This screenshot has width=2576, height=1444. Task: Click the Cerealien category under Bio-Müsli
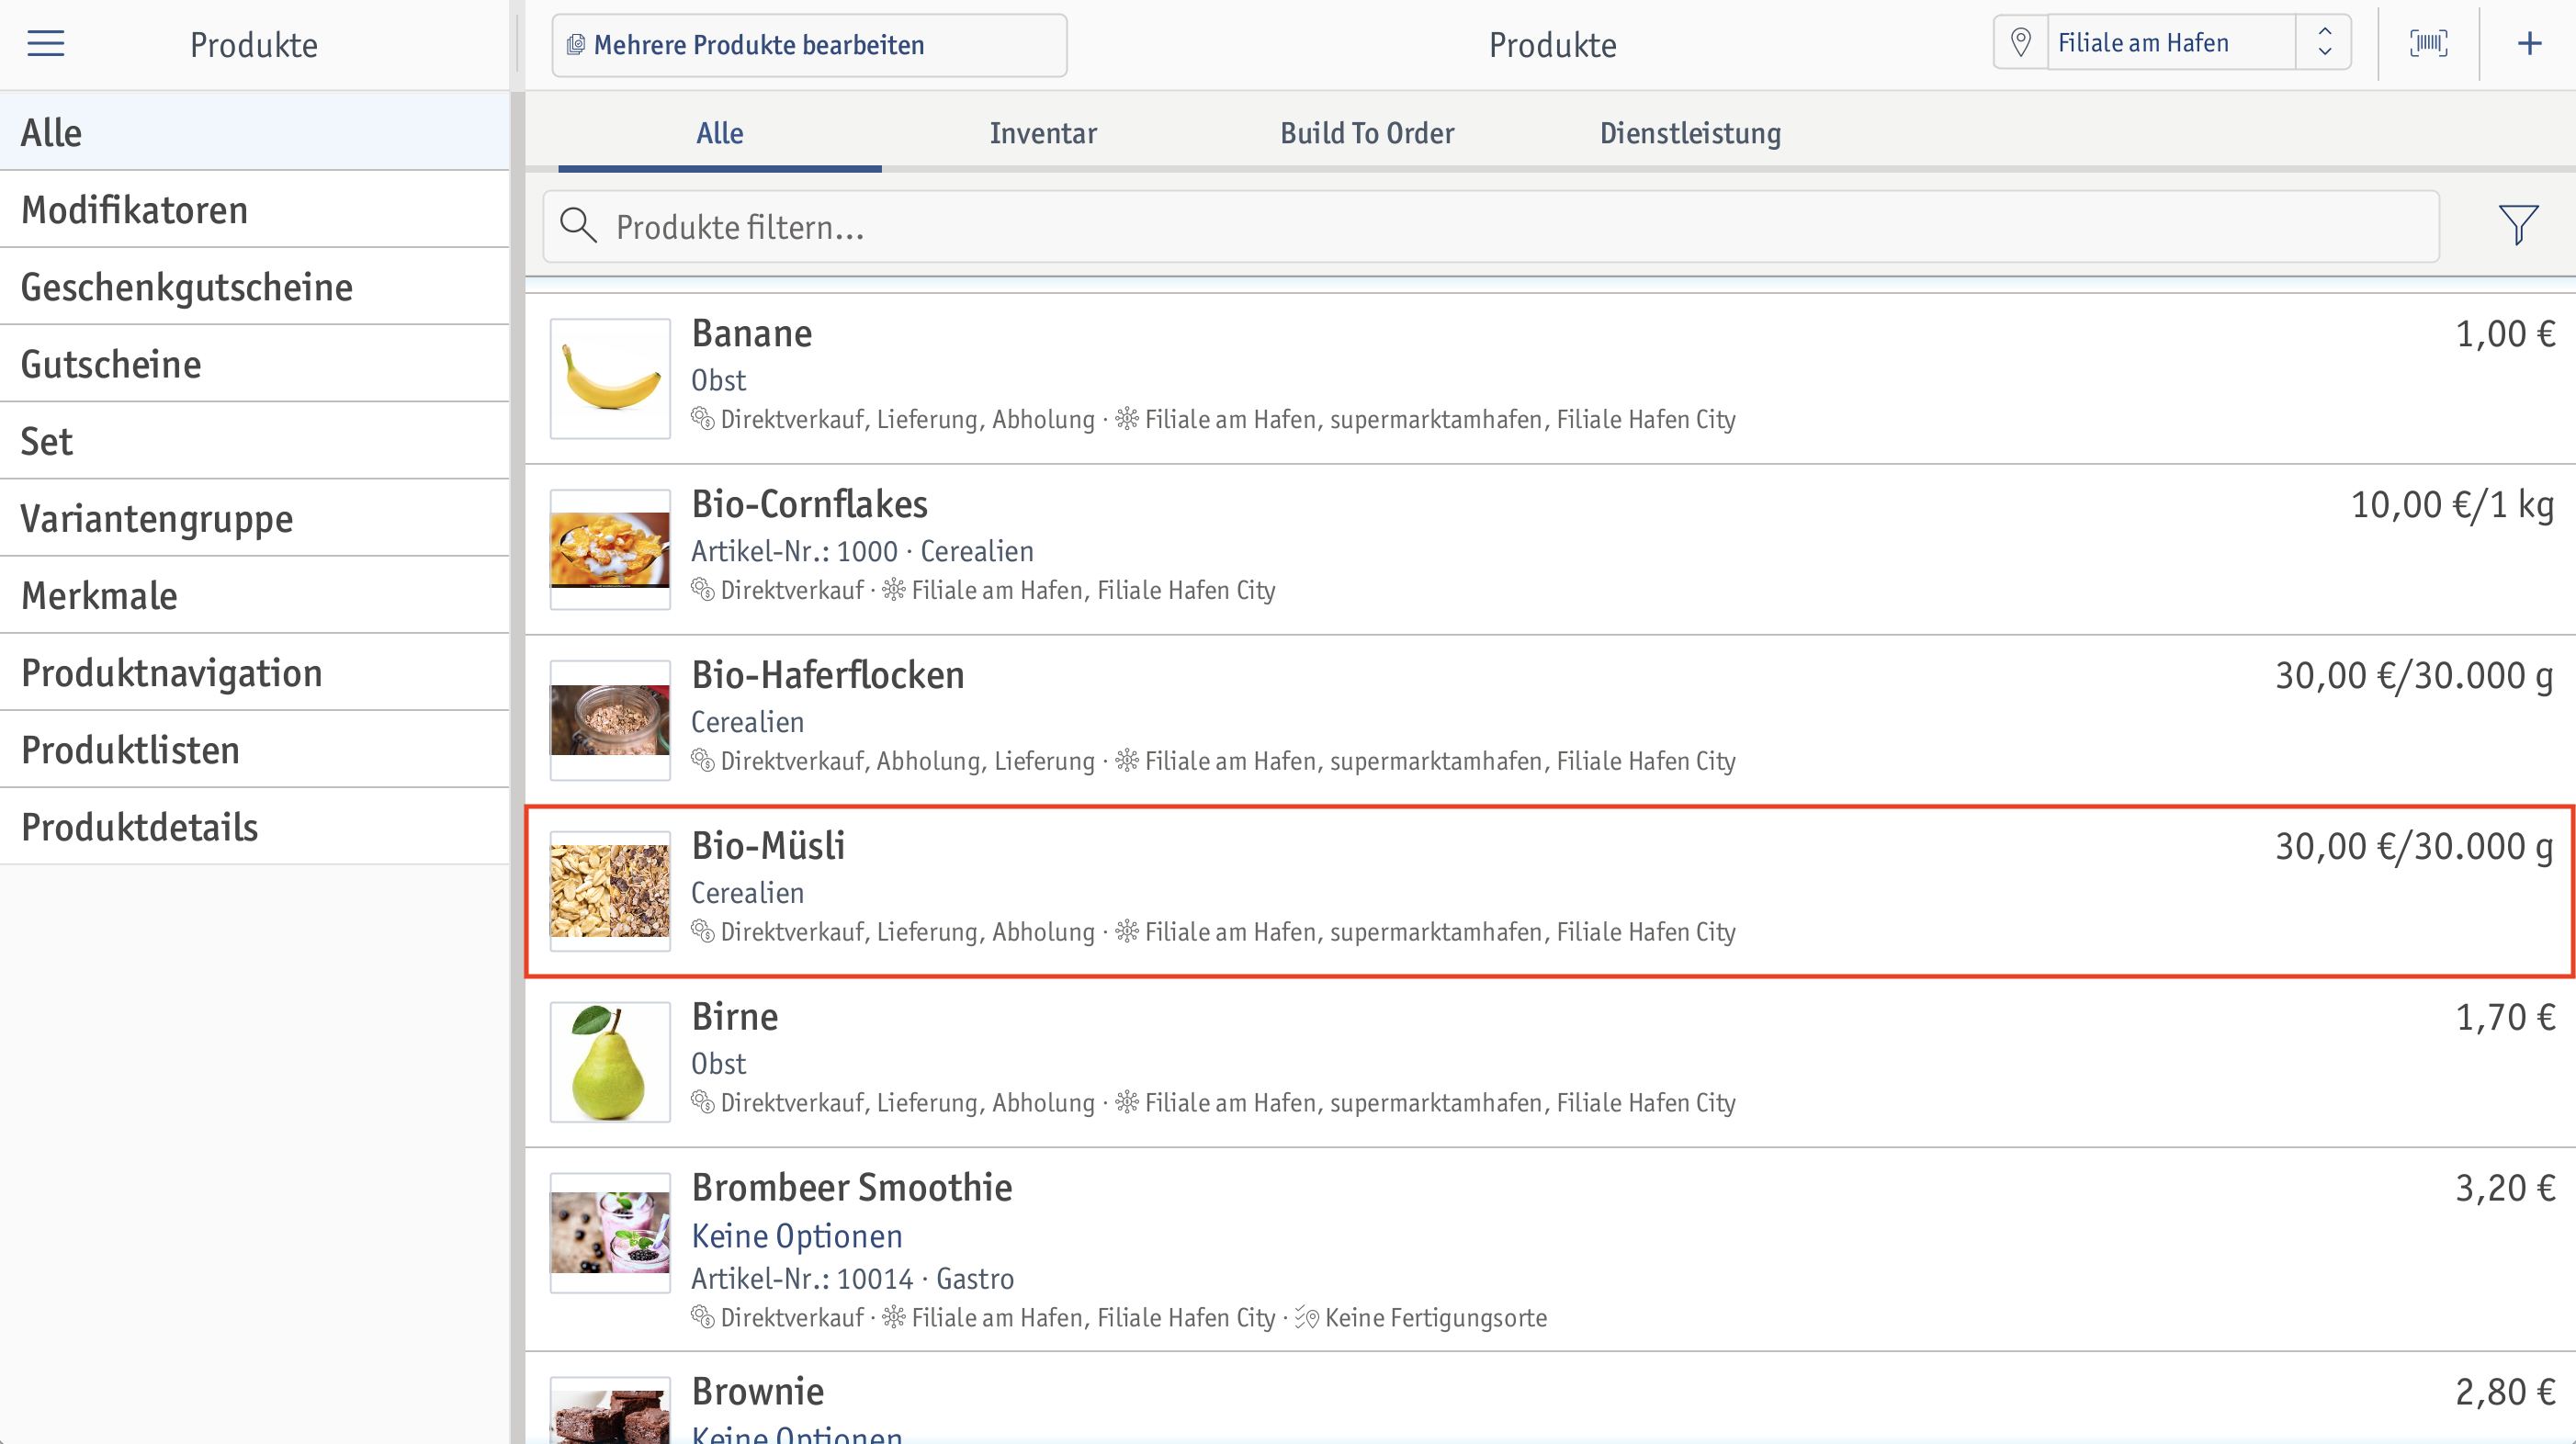point(748,893)
